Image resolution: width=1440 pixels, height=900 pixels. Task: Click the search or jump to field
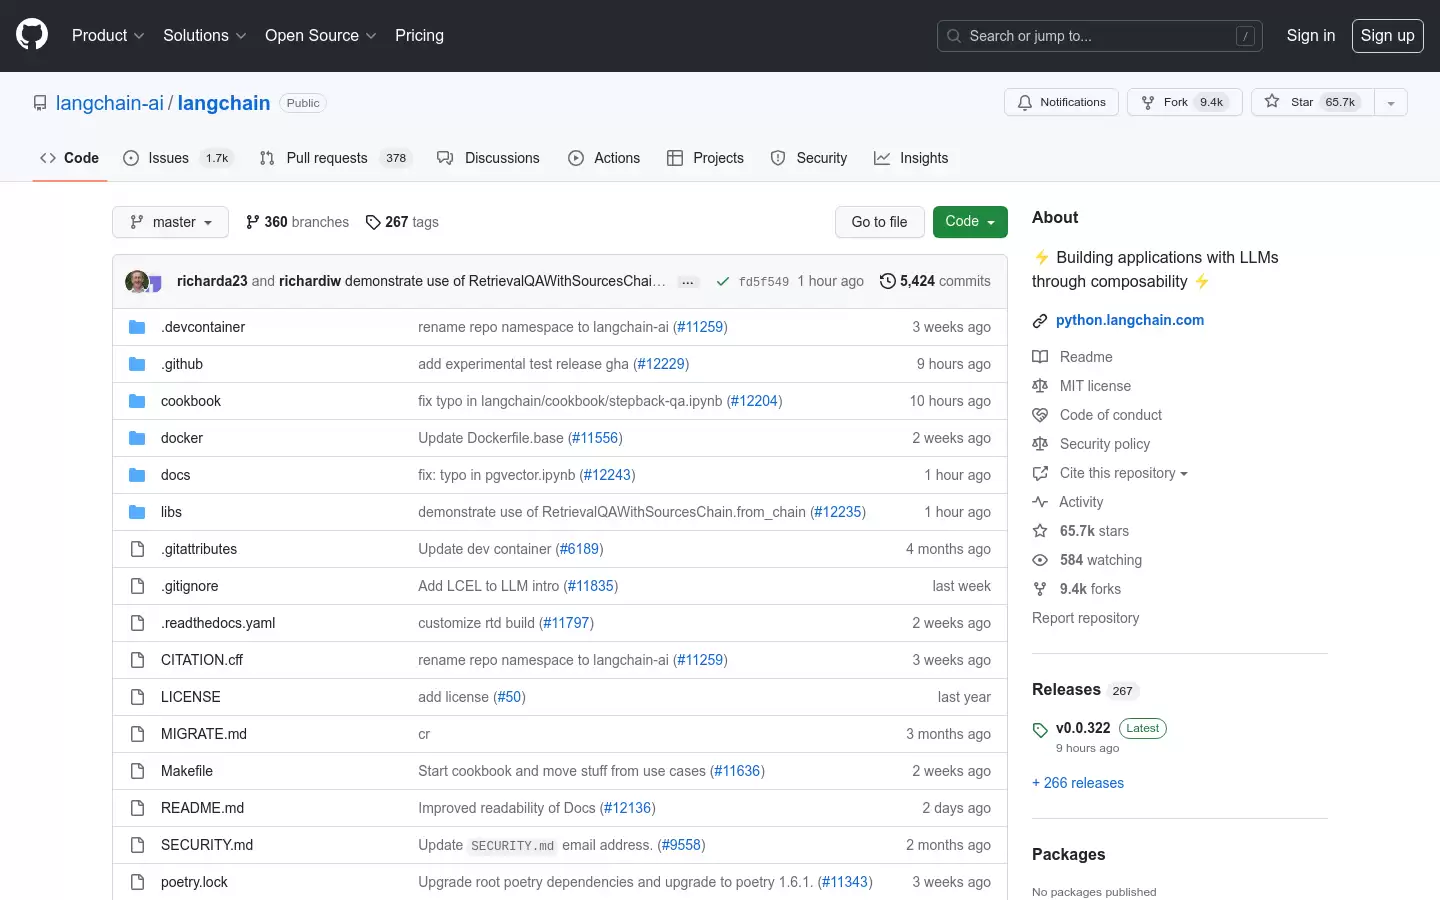[1100, 36]
